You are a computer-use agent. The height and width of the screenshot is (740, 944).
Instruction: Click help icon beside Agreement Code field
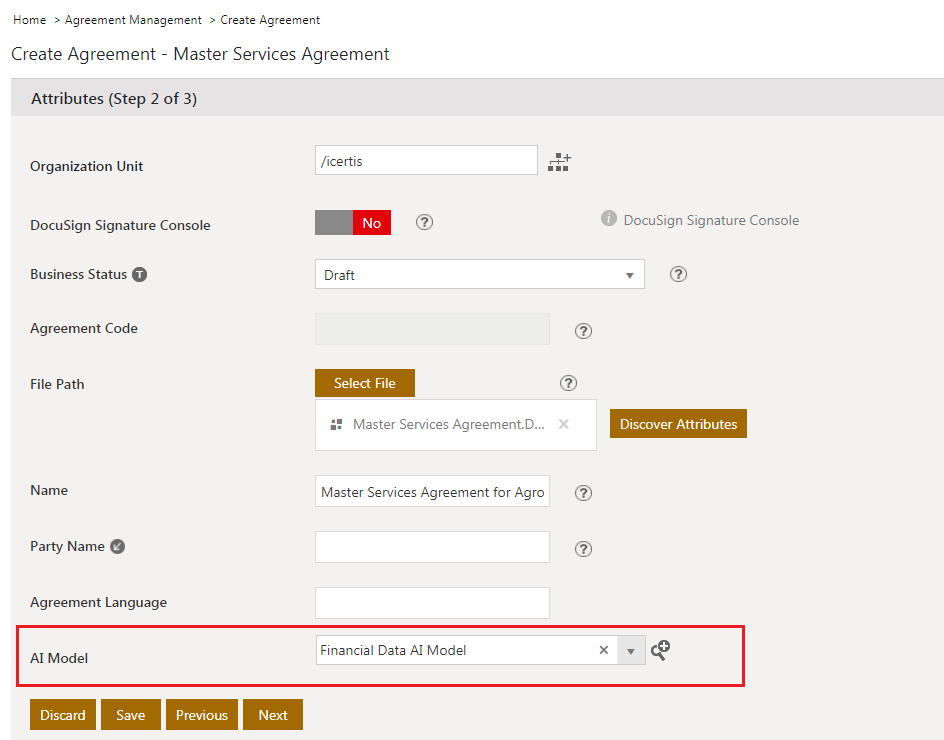tap(584, 331)
